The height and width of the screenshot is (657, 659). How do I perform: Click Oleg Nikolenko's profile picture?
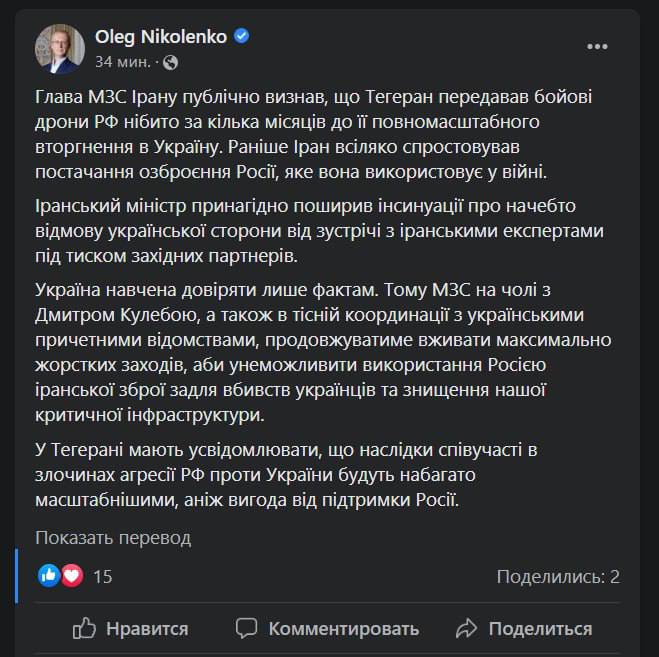click(60, 48)
